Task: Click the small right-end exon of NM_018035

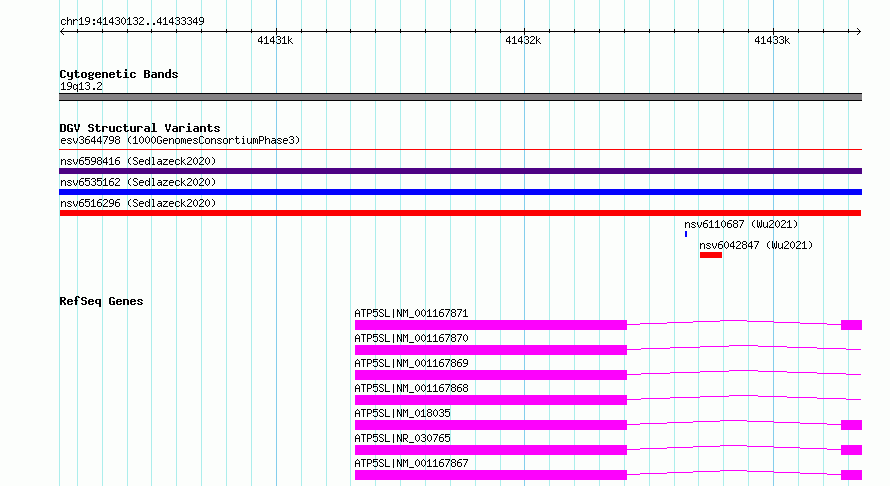Action: (851, 425)
